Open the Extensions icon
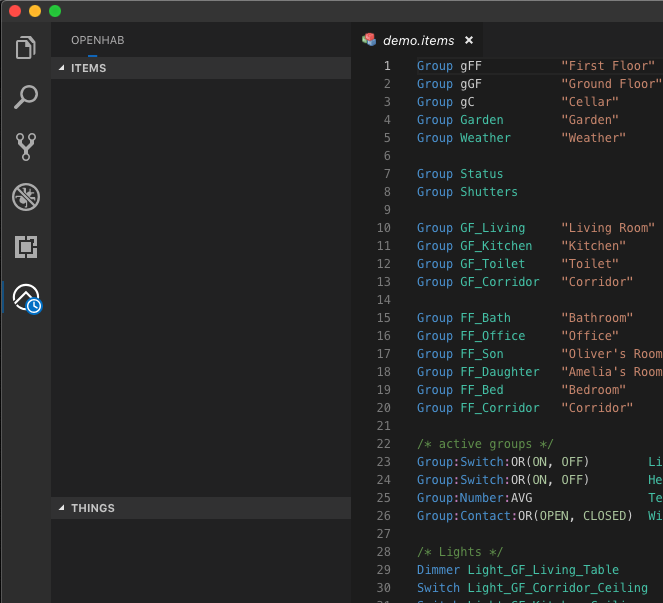The image size is (663, 603). click(x=26, y=246)
